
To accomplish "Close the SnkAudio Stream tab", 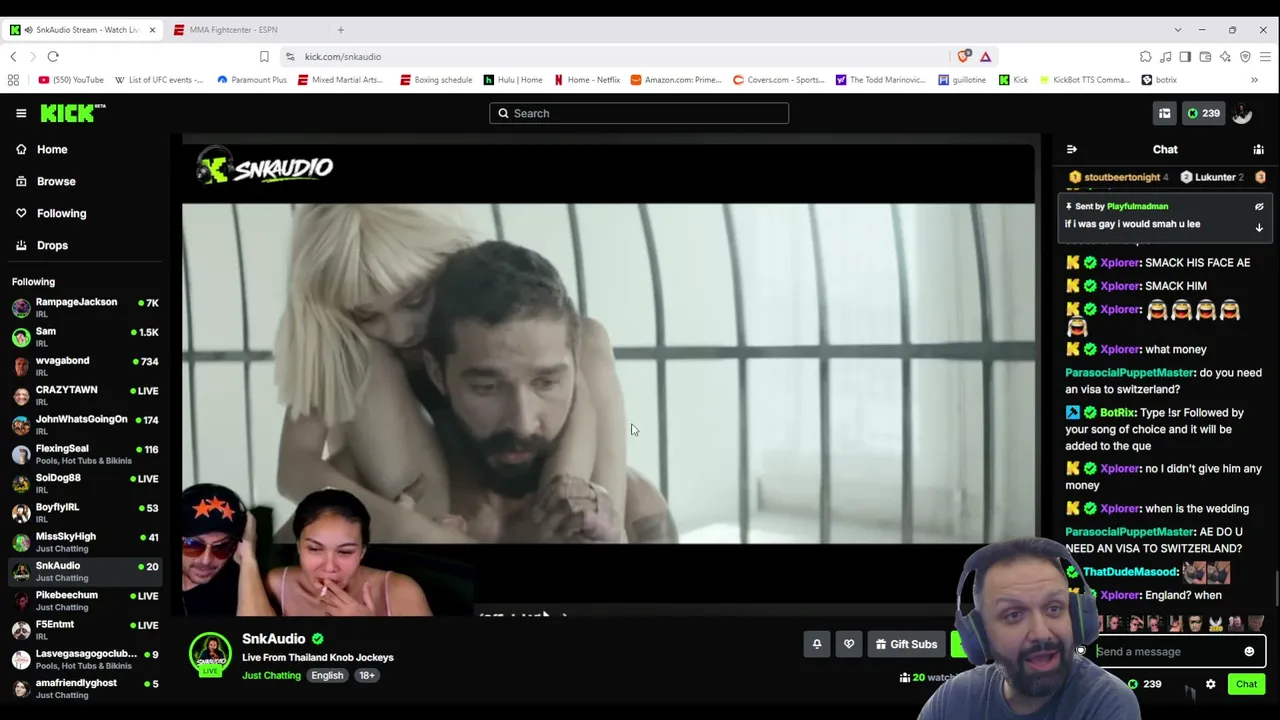I will (x=152, y=30).
